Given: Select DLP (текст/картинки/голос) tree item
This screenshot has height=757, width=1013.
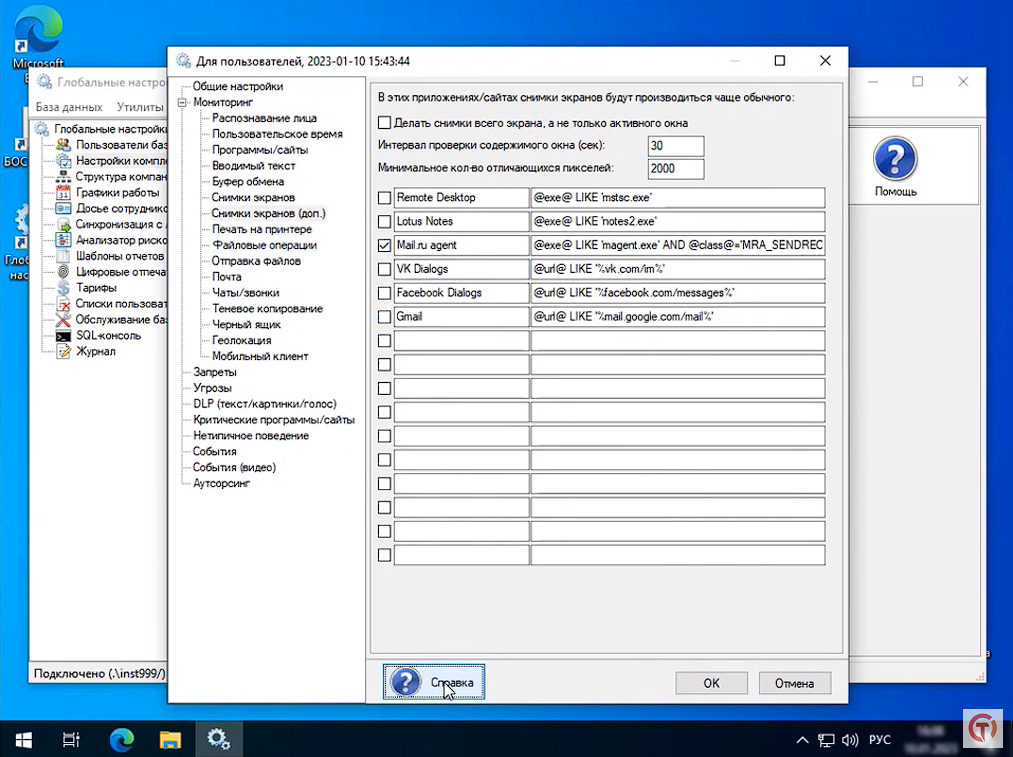Looking at the screenshot, I should (264, 404).
